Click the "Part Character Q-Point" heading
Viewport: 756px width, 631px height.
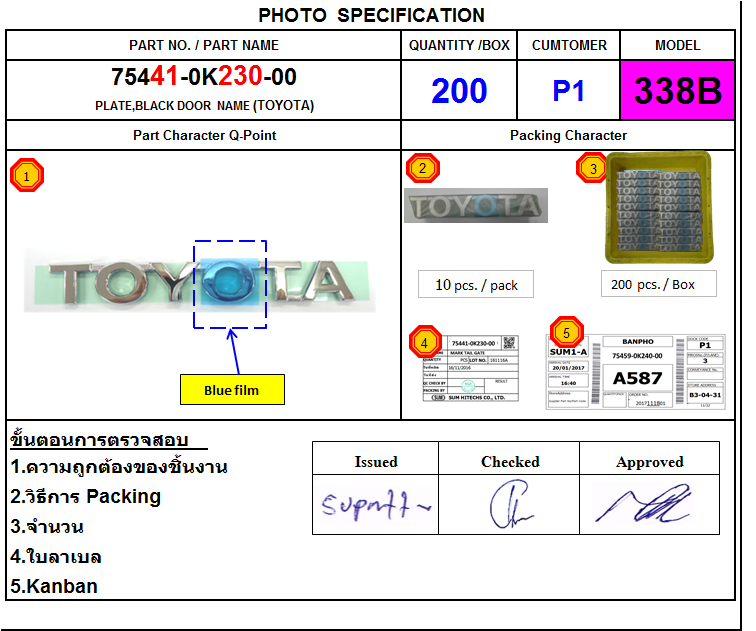point(204,135)
